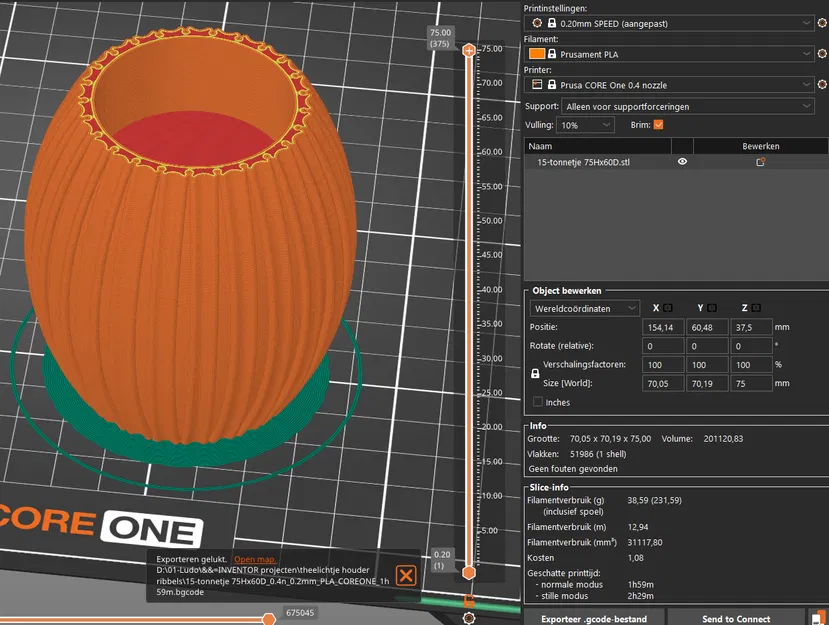
Task: Open printer settings gear icon
Action: point(822,84)
